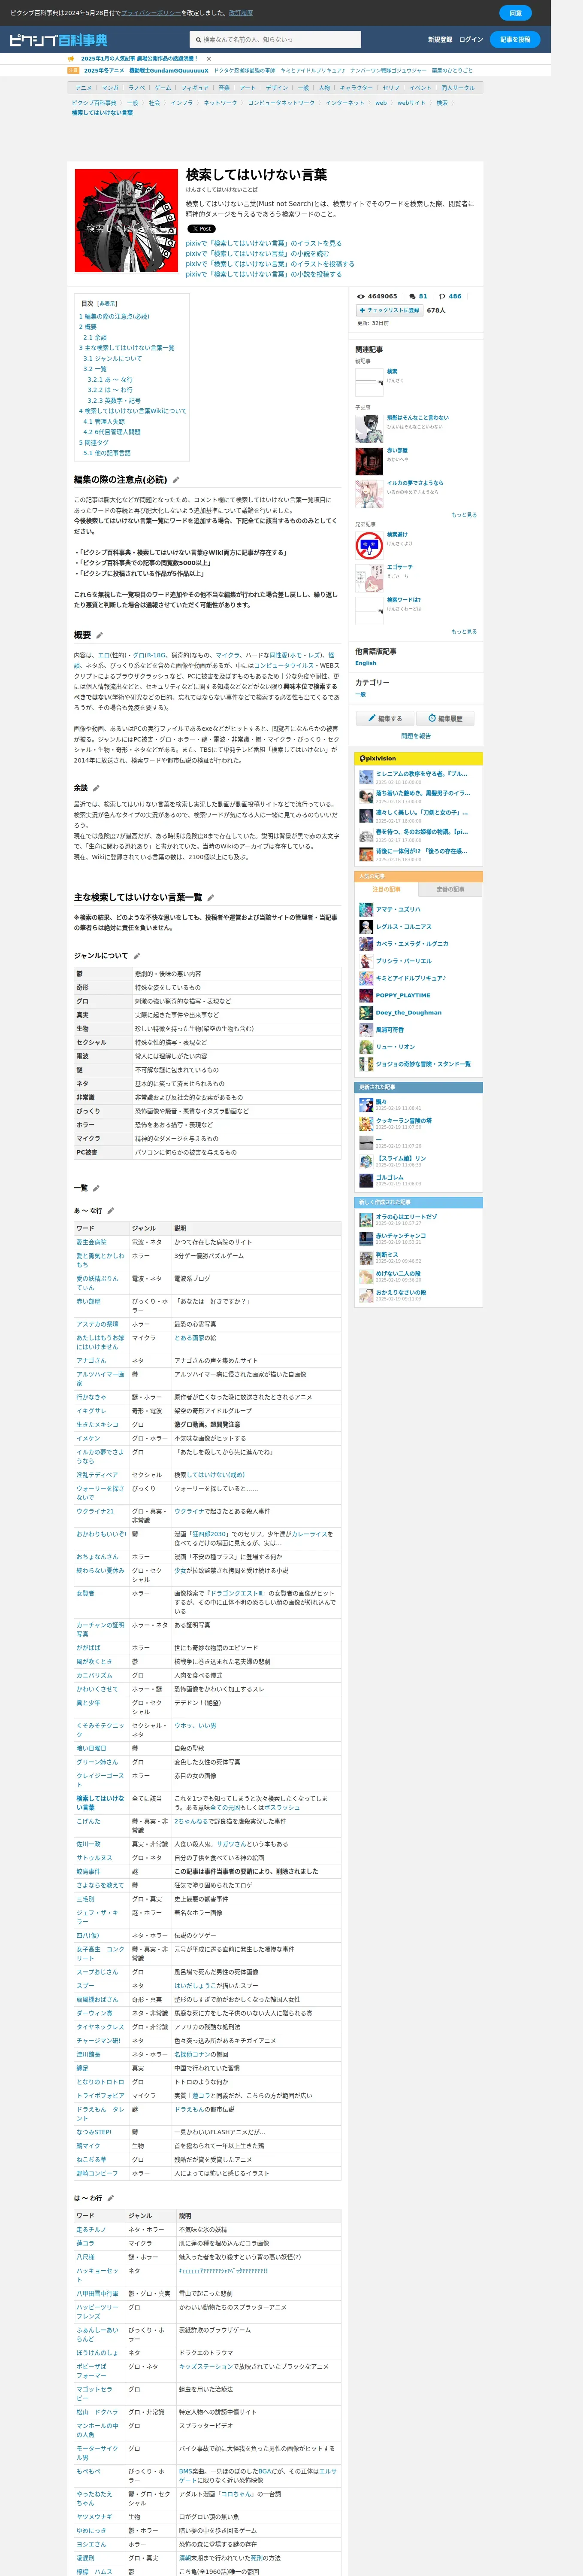Click the X Post share button

coord(201,229)
